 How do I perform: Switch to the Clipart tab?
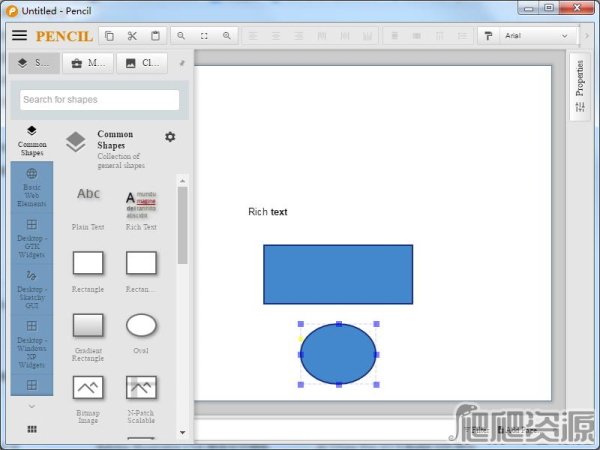[x=141, y=63]
